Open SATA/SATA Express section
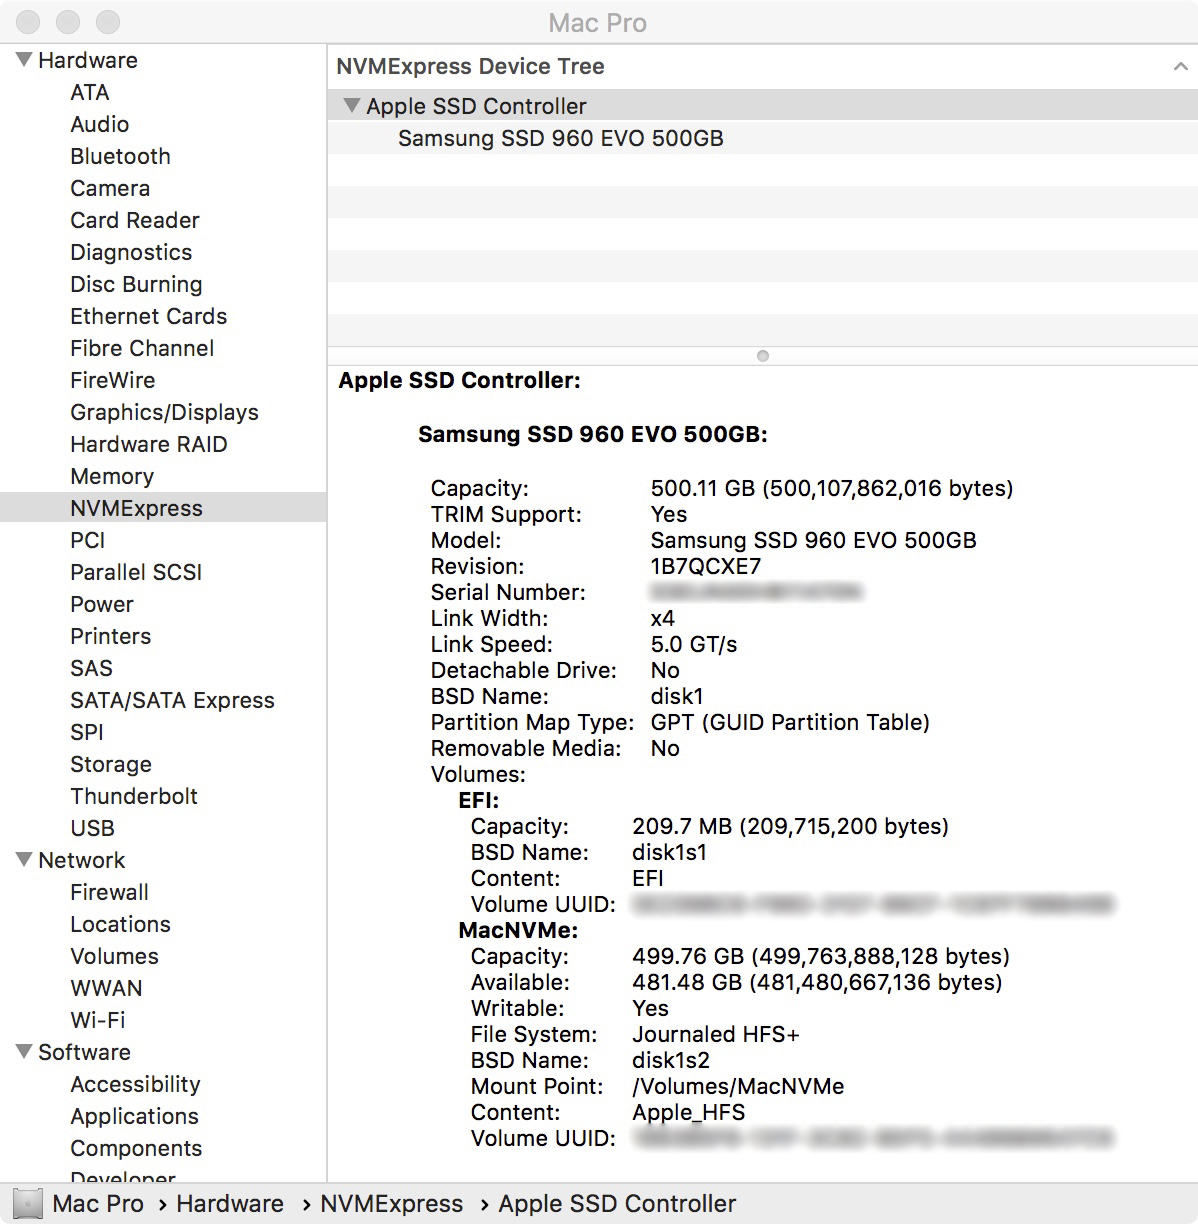Viewport: 1198px width, 1224px height. pos(172,700)
